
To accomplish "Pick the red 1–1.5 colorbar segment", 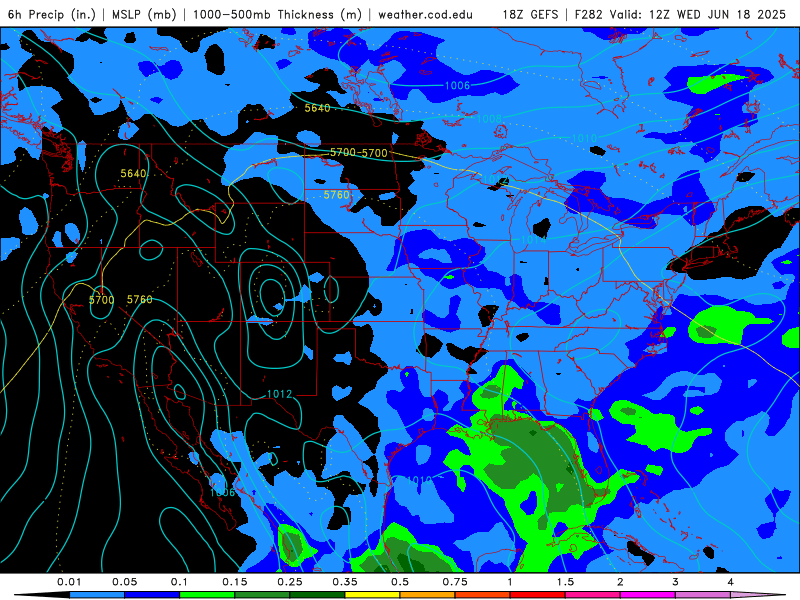I will [538, 595].
